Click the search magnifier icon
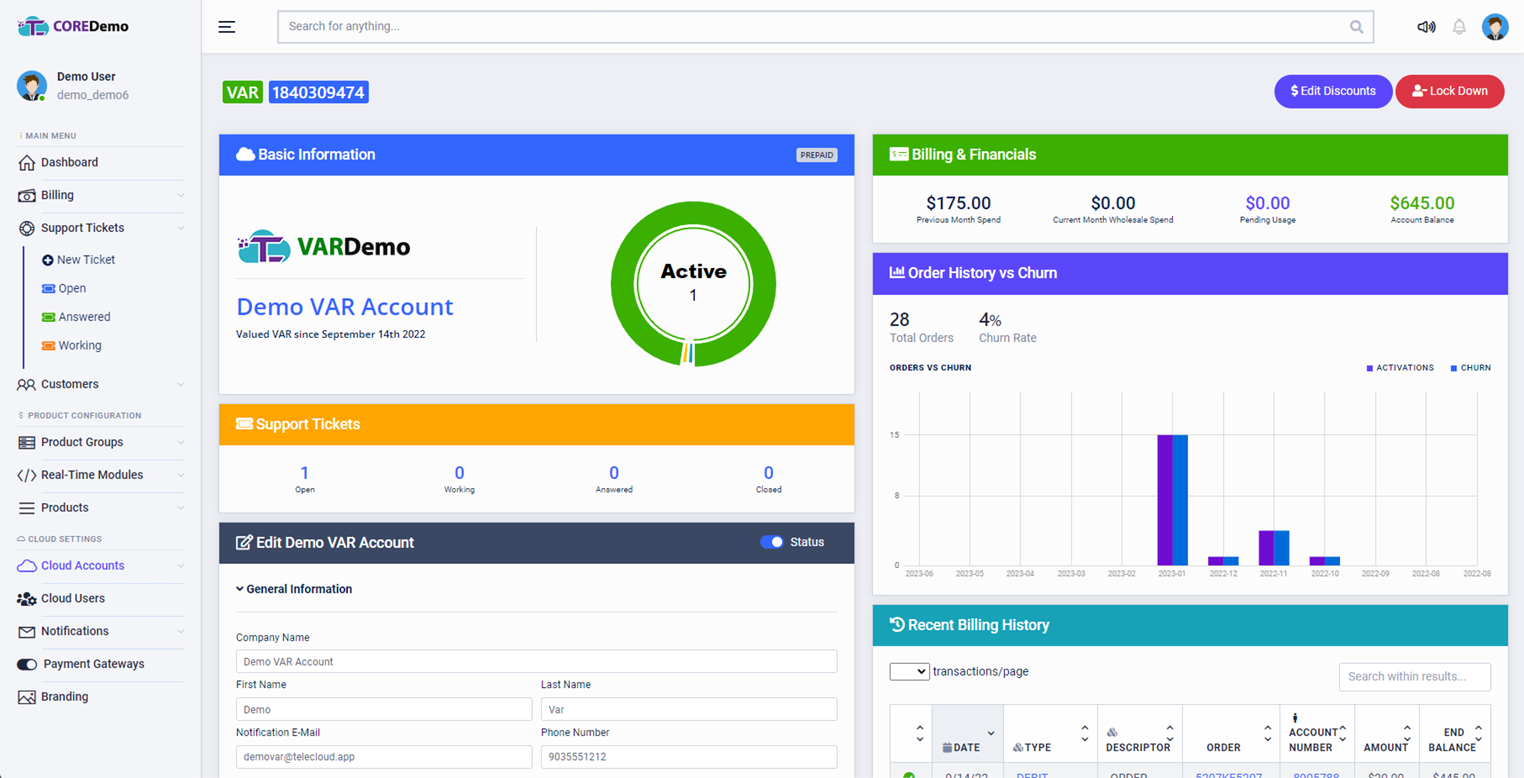The width and height of the screenshot is (1524, 778). pyautogui.click(x=1356, y=27)
